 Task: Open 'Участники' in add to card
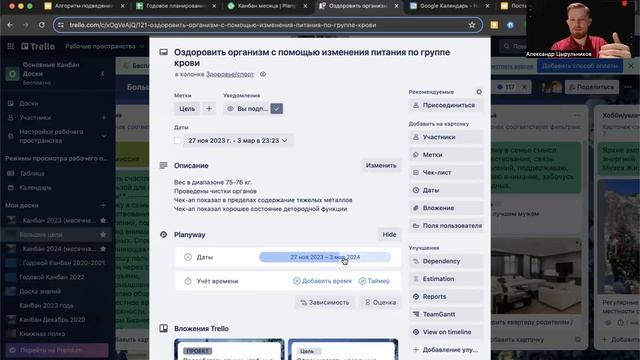446,137
